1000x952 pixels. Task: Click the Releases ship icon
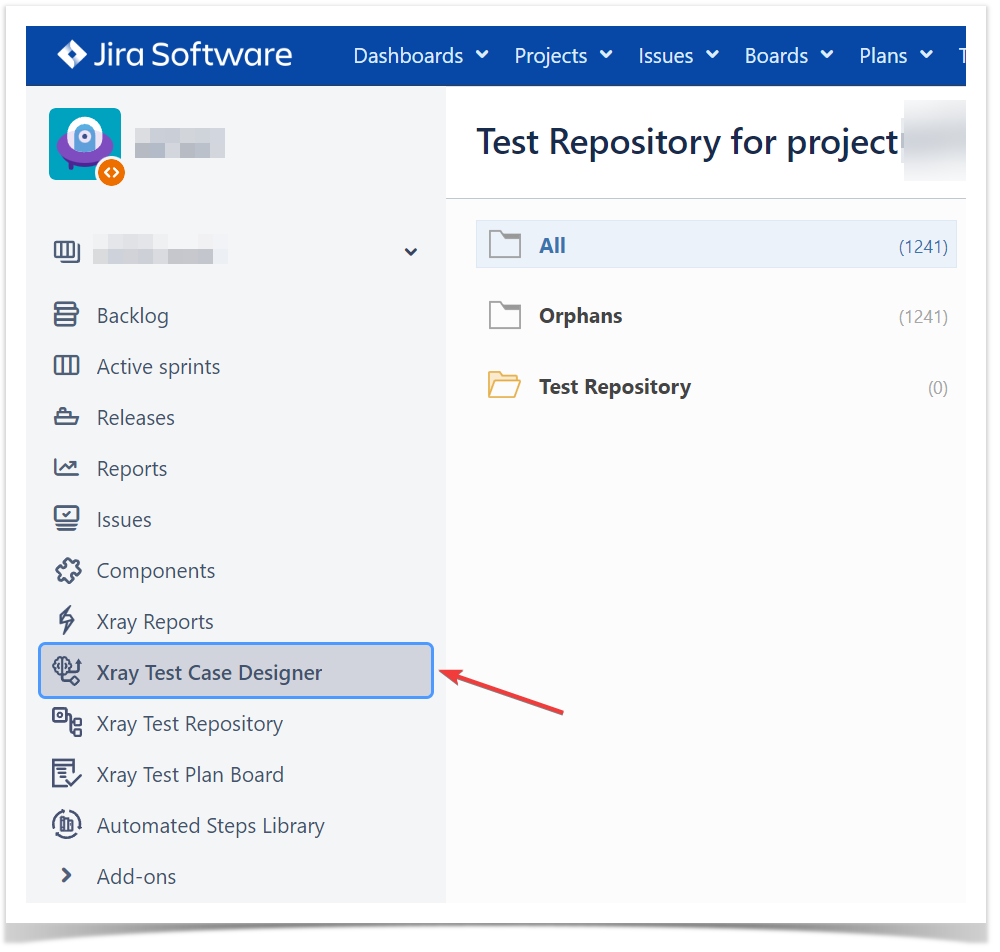(x=66, y=417)
